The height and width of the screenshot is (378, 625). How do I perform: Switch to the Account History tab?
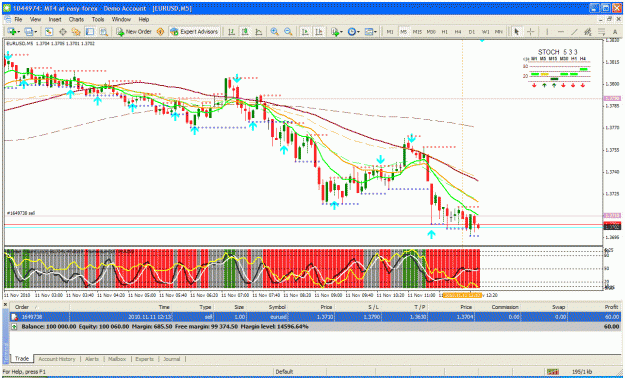pyautogui.click(x=57, y=359)
